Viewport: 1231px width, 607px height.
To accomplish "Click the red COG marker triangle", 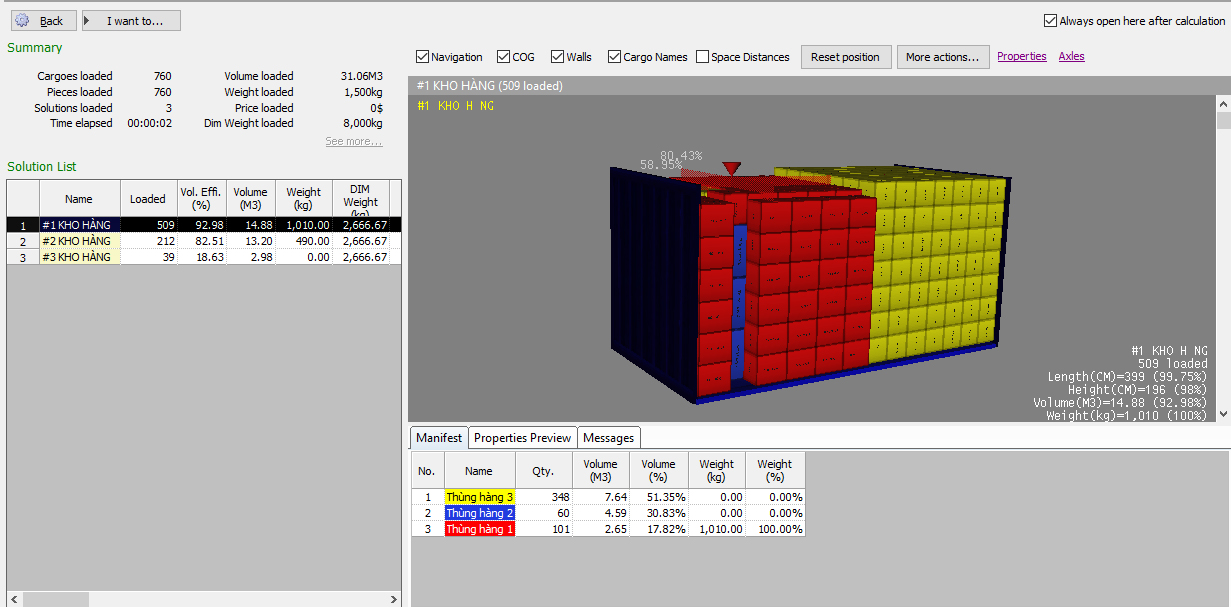I will coord(732,168).
